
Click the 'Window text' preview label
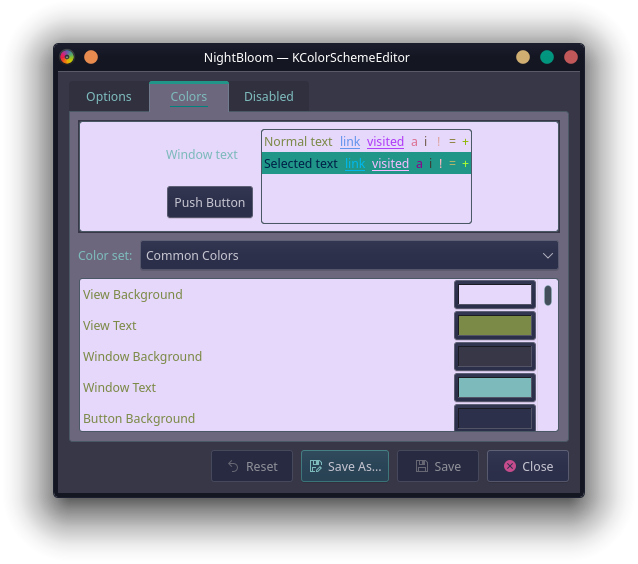tap(202, 155)
